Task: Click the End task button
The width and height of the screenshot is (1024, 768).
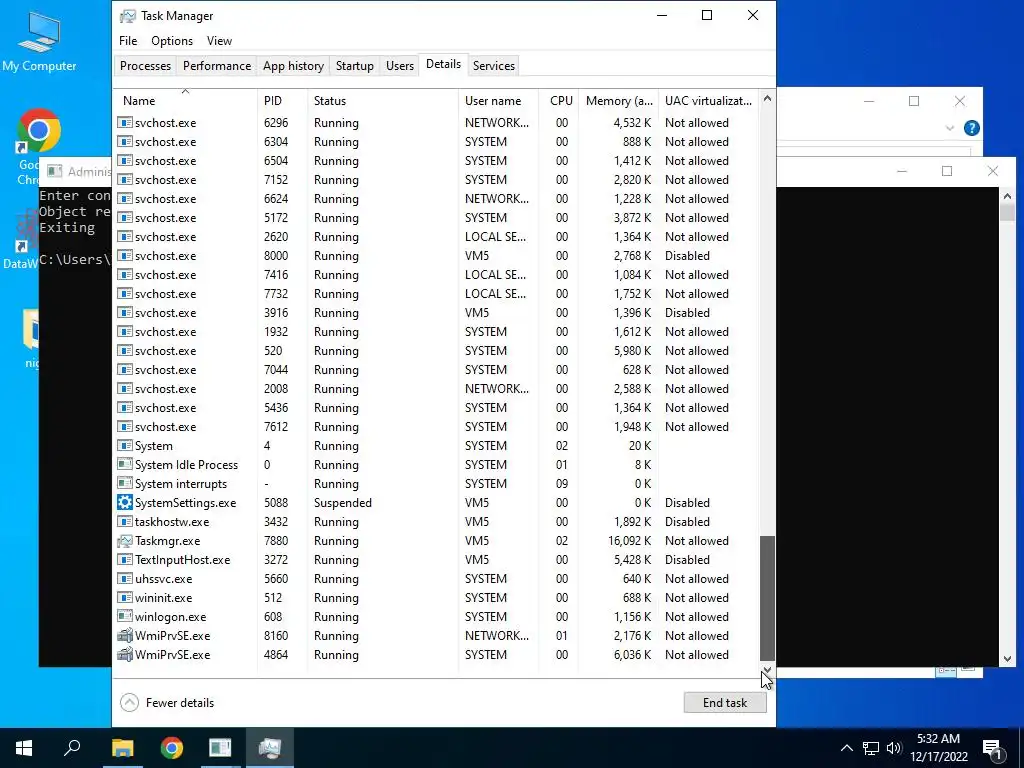Action: pyautogui.click(x=725, y=703)
